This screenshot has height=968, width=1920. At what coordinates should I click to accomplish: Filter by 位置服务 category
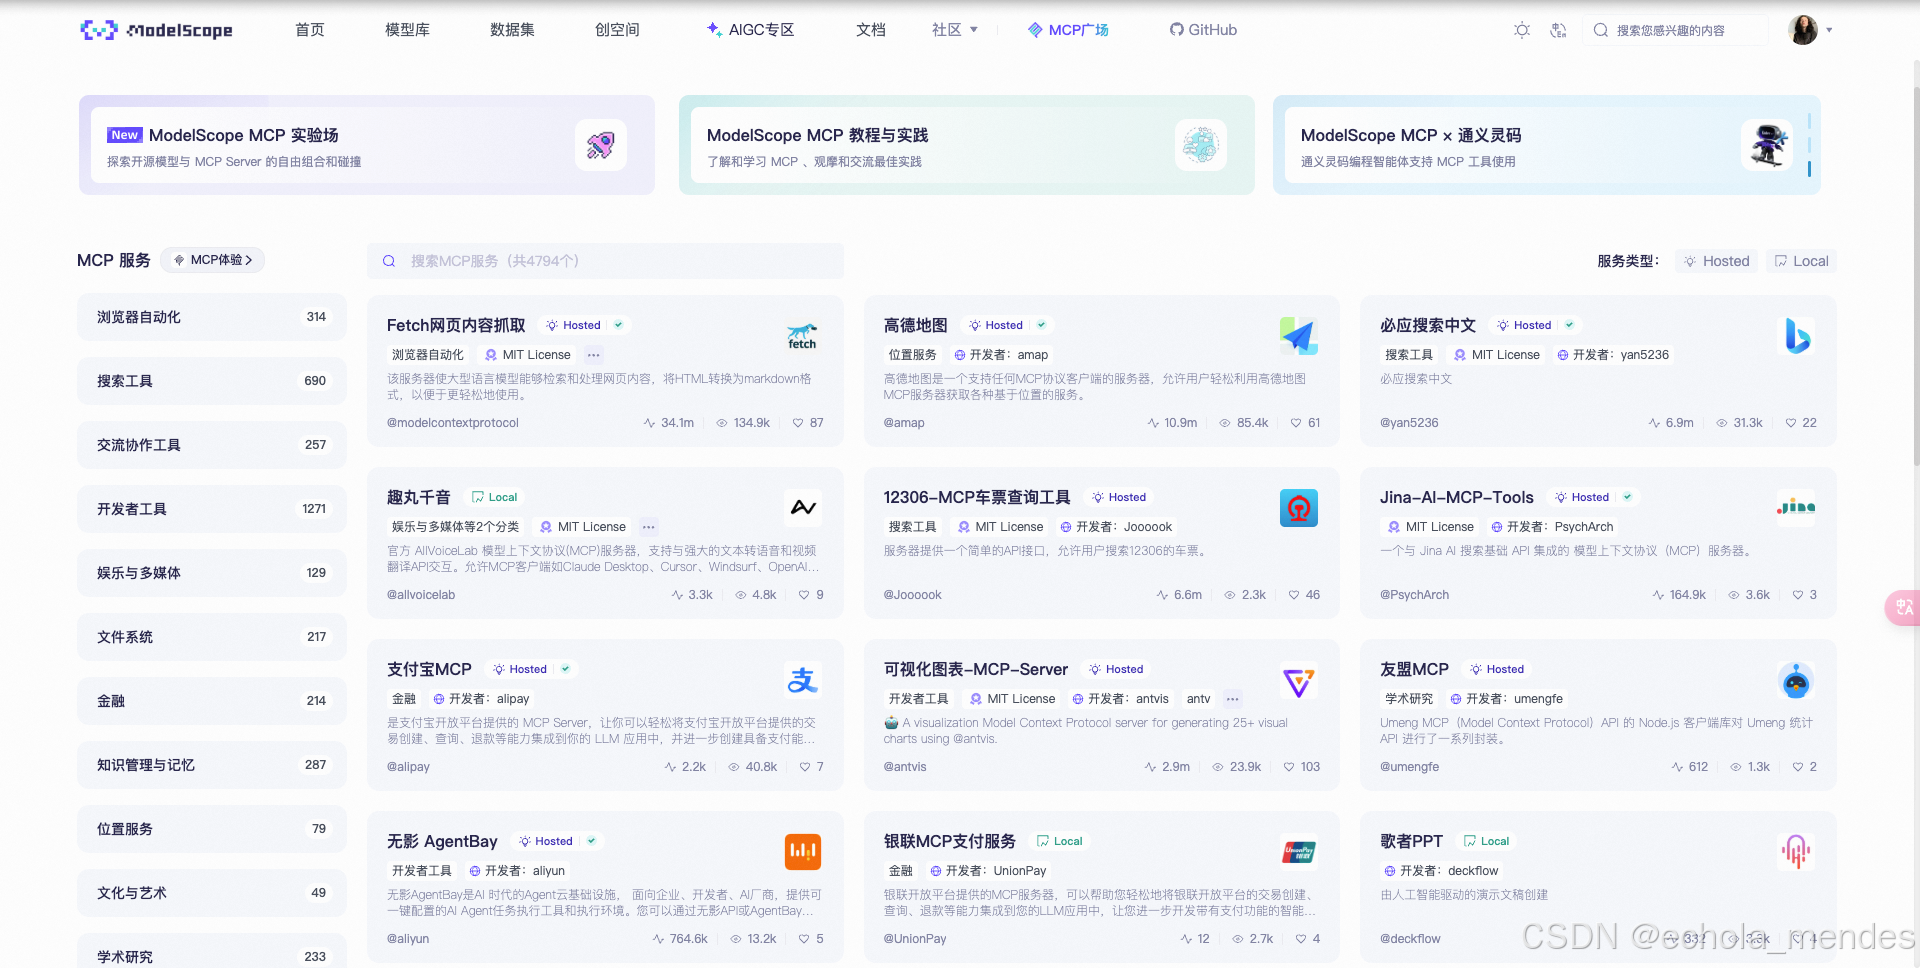point(212,829)
